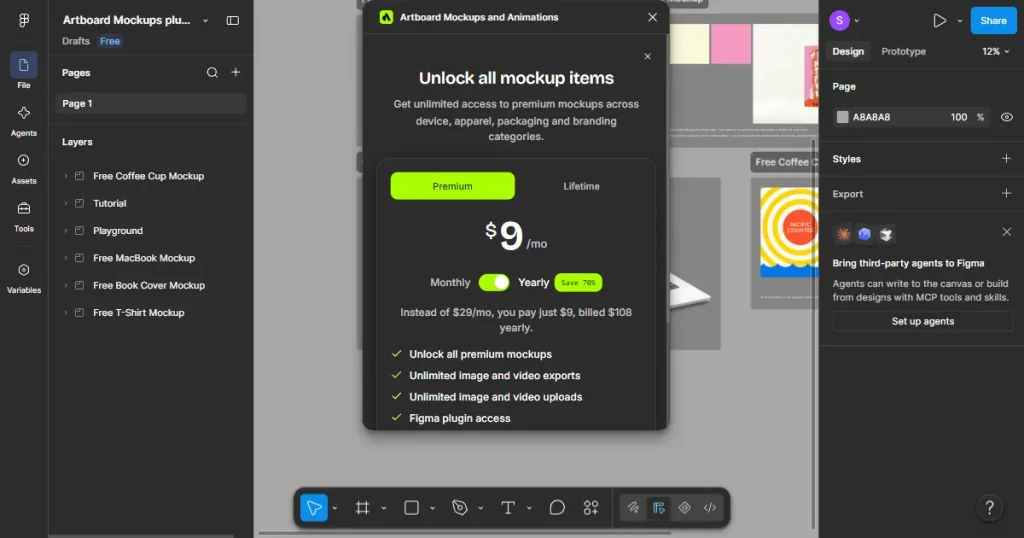Expand the Playground layer
This screenshot has height=538, width=1024.
point(65,230)
